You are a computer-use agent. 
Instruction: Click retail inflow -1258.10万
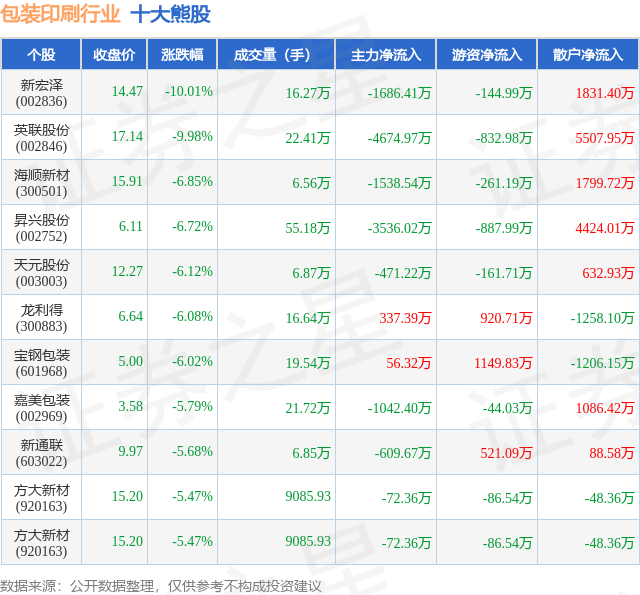point(602,318)
